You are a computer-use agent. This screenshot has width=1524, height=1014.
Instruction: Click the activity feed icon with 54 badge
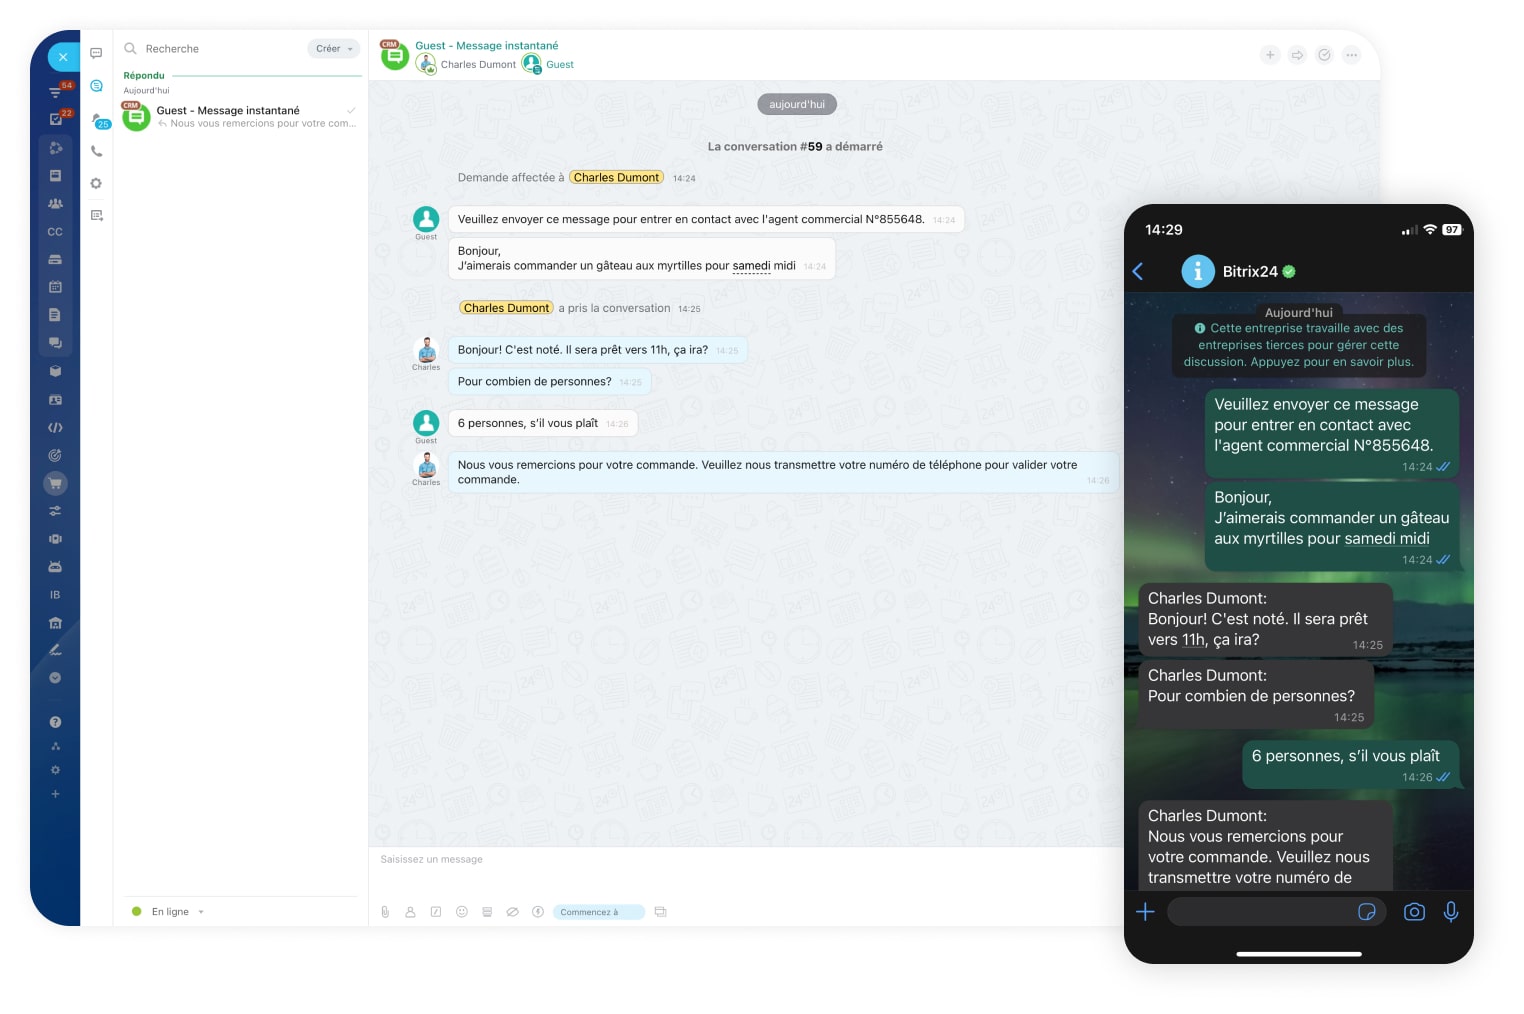[57, 91]
